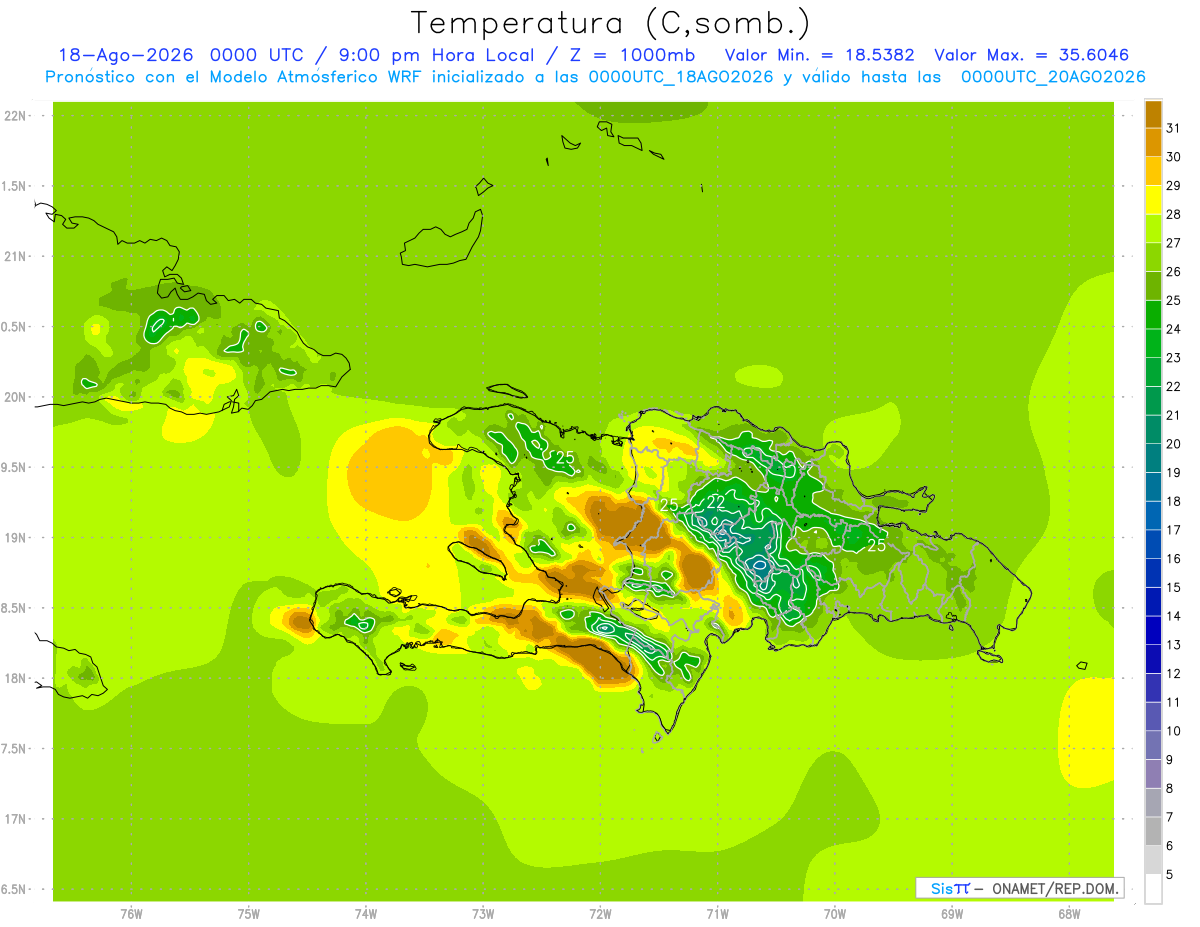Click the '73W' longitude label
Image resolution: width=1200 pixels, height=927 pixels.
483,914
